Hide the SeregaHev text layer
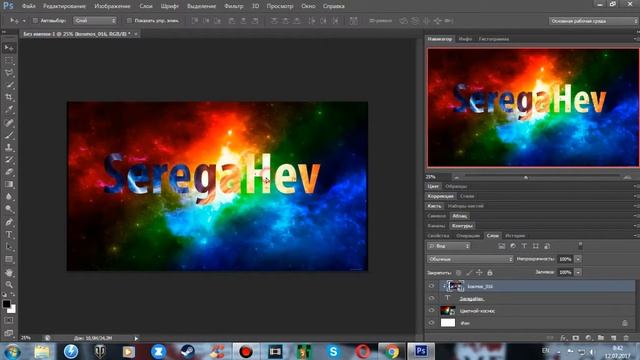 click(x=431, y=298)
